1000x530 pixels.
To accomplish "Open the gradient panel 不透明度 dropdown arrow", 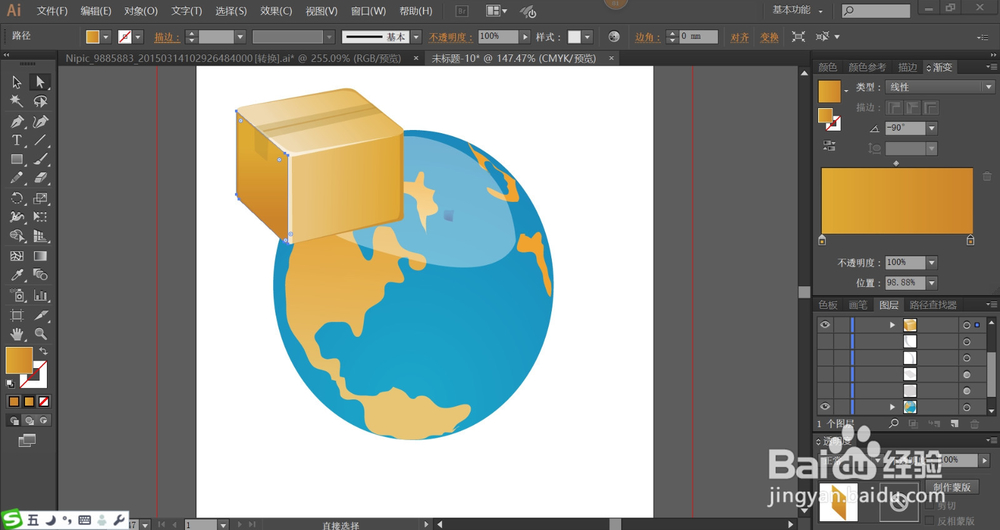I will coord(932,262).
